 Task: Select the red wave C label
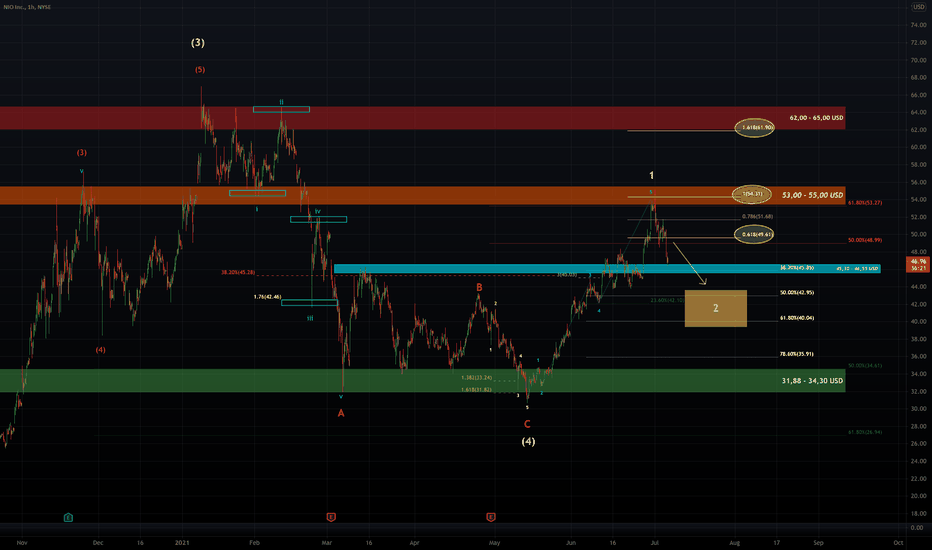click(x=527, y=424)
